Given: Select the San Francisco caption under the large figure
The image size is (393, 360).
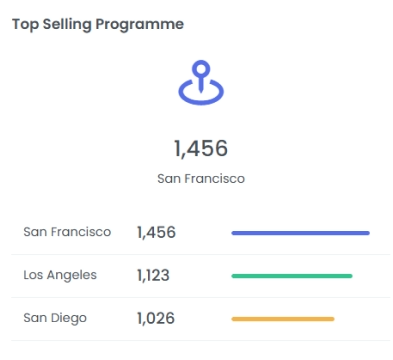Looking at the screenshot, I should pyautogui.click(x=201, y=179).
